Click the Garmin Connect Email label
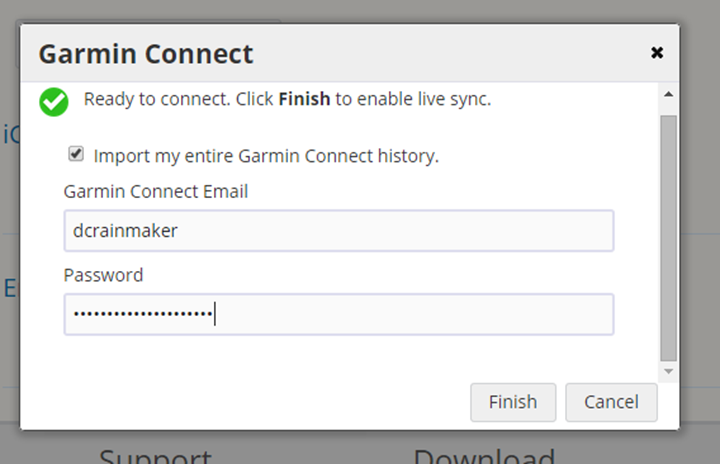The image size is (720, 464). [156, 192]
